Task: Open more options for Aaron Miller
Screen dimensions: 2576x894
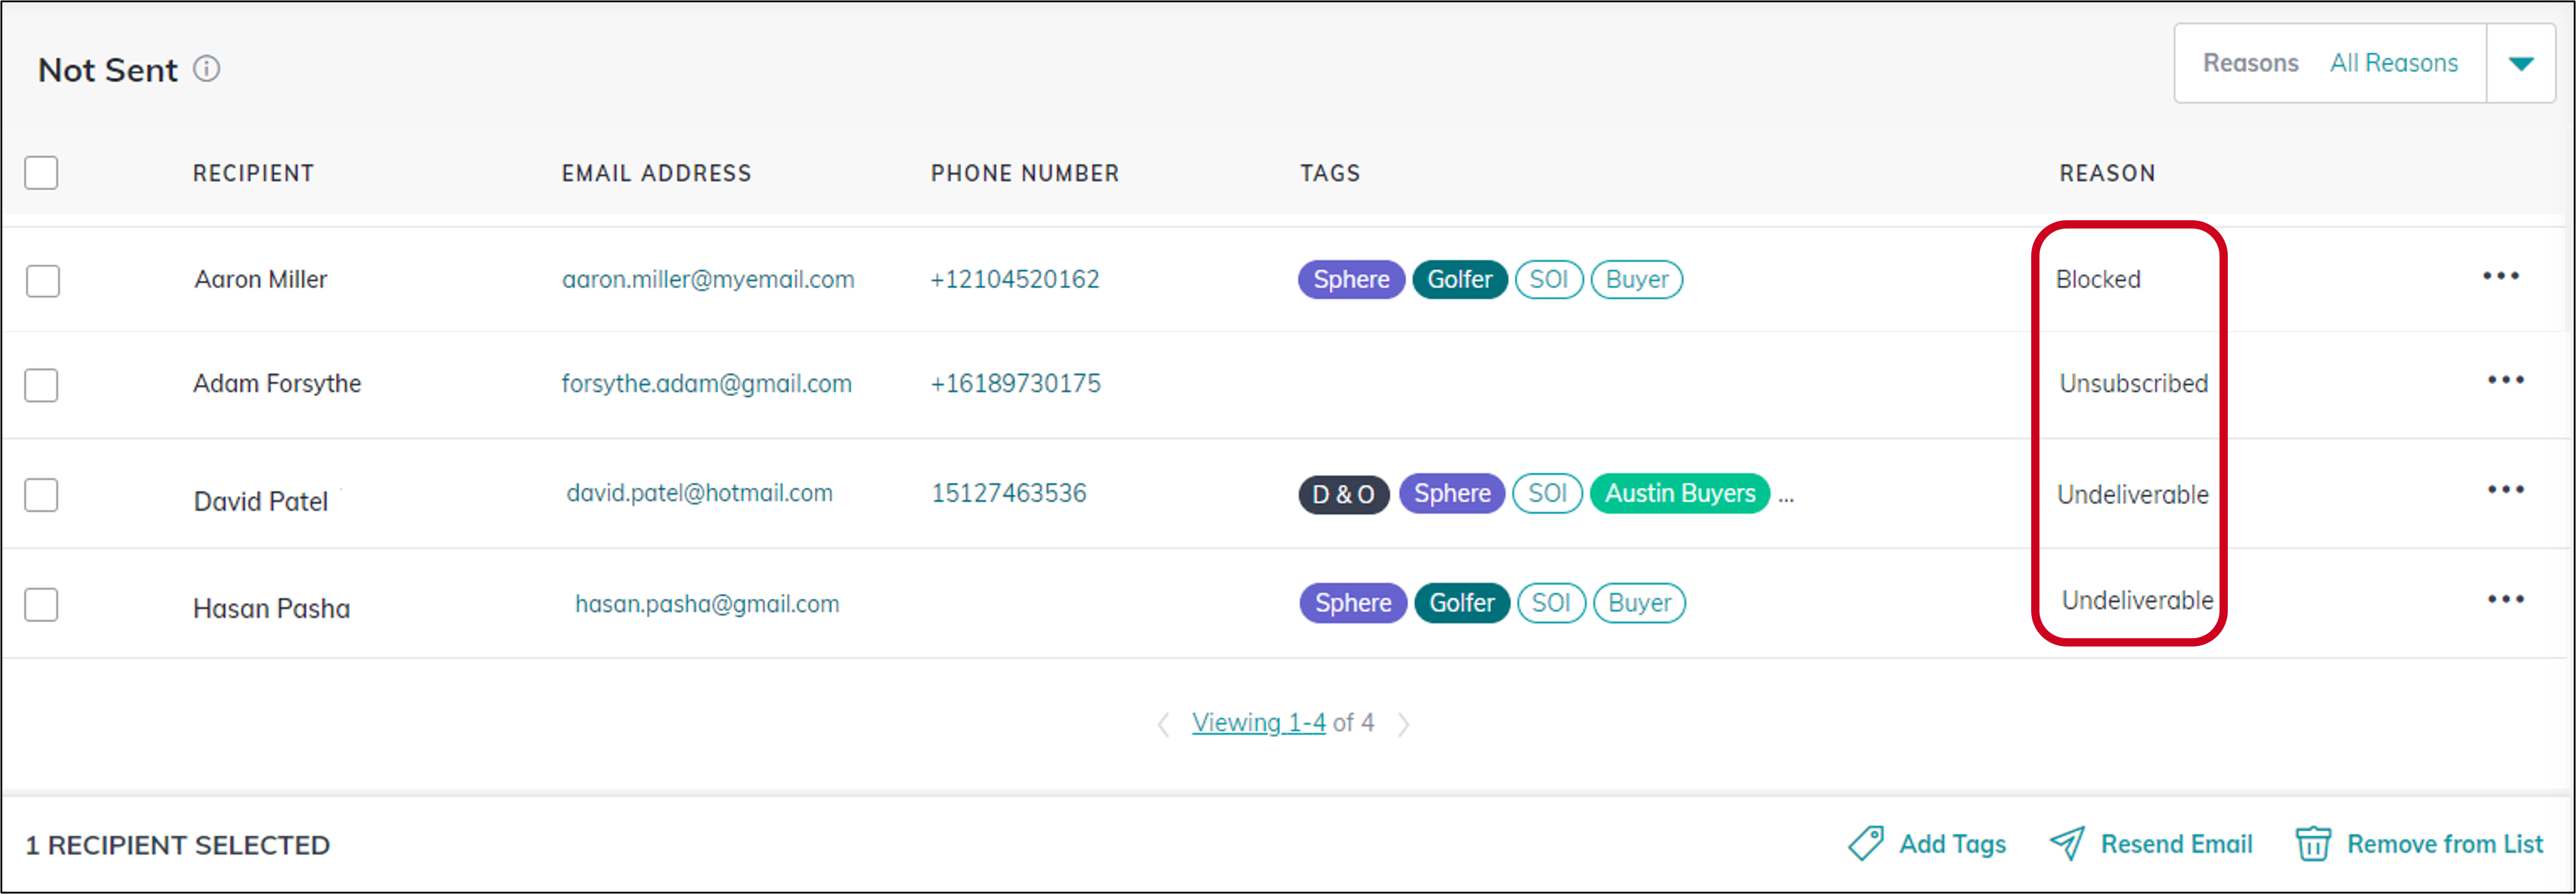Action: tap(2500, 276)
